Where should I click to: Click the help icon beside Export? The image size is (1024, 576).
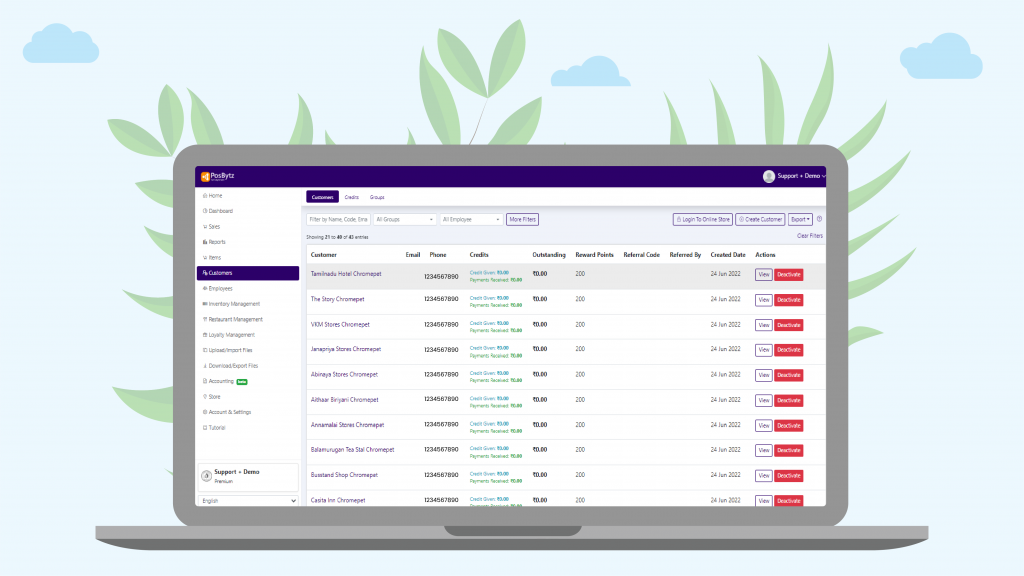coord(819,219)
